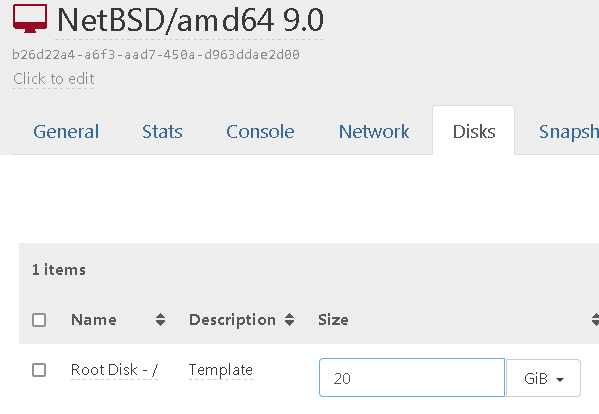The image size is (599, 414).
Task: Click the 'Click to edit' description
Action: [53, 79]
